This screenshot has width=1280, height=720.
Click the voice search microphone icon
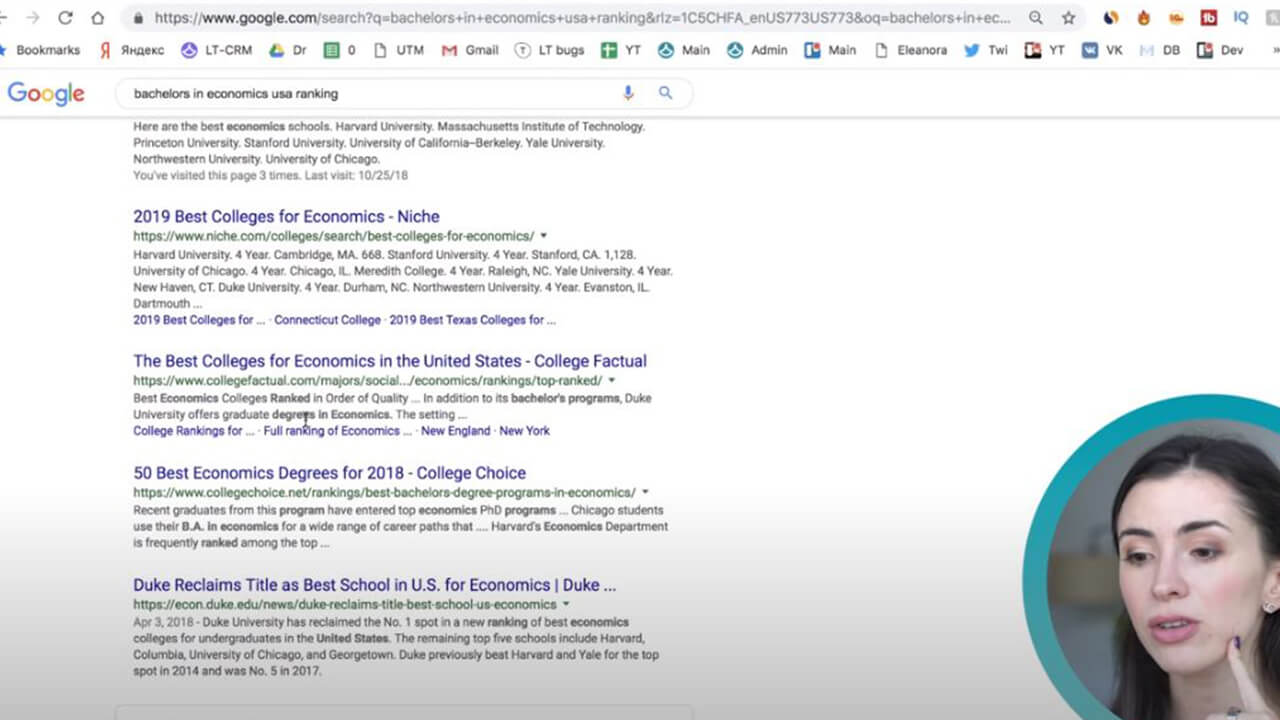(628, 93)
